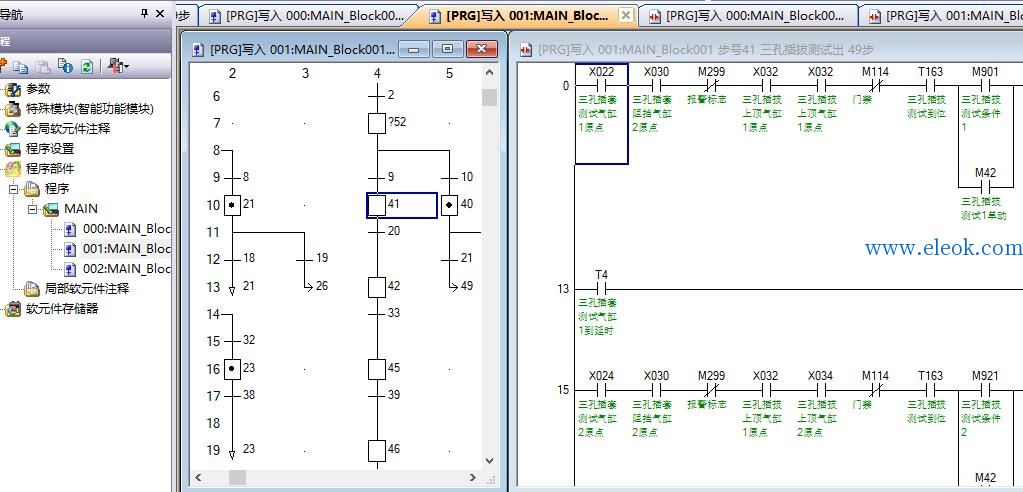Click the copy icon in navigation toolbar
The width and height of the screenshot is (1023, 492).
21,67
